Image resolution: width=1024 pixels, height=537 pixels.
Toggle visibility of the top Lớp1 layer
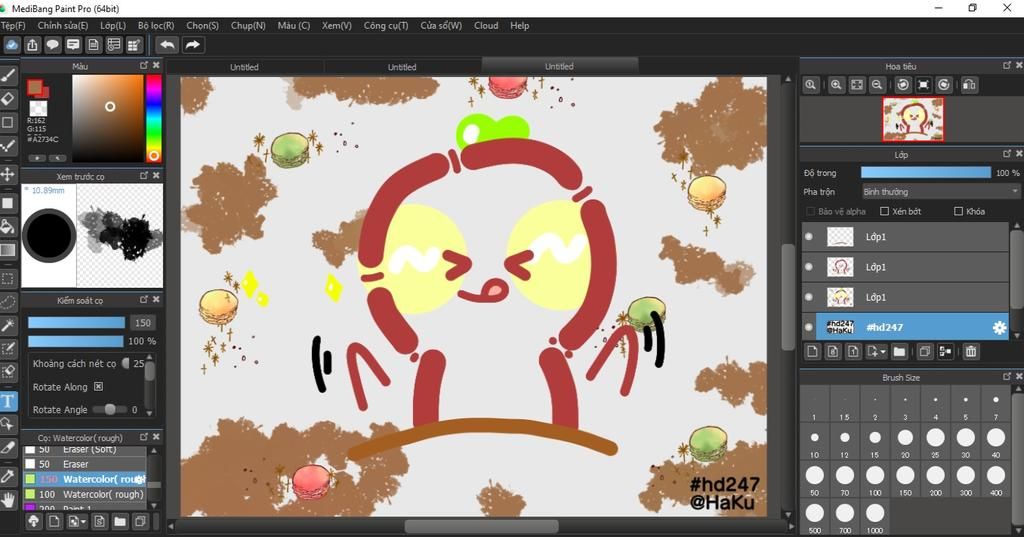(809, 236)
